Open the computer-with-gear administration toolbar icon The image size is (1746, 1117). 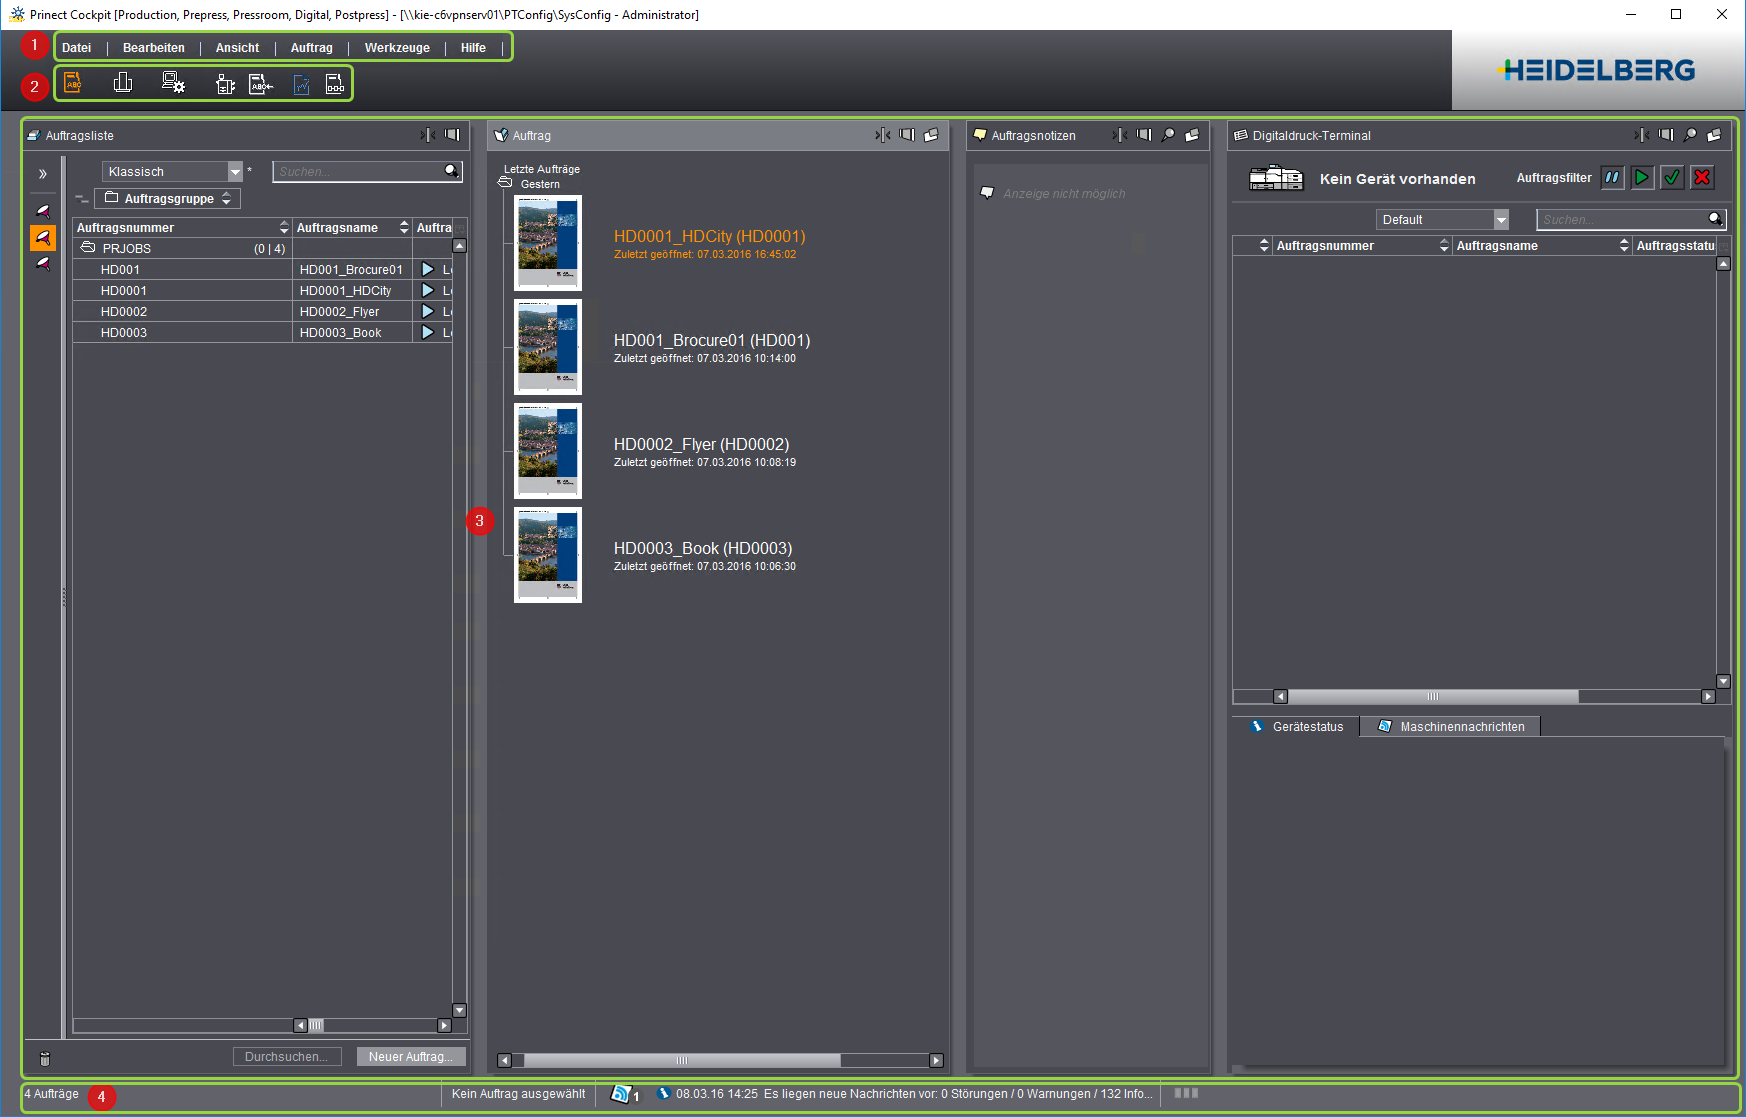pyautogui.click(x=173, y=83)
